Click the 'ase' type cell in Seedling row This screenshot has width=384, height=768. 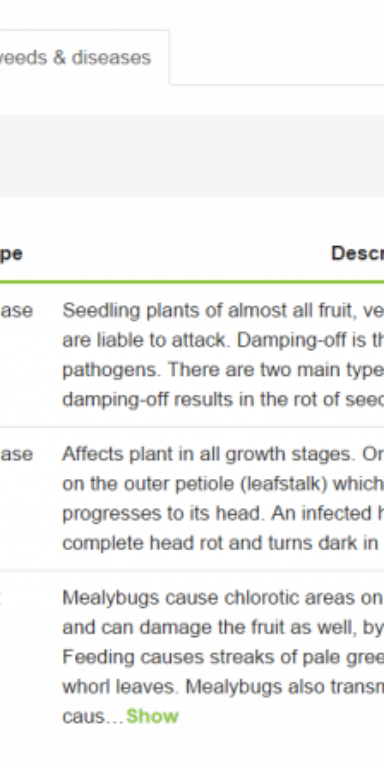click(x=16, y=311)
